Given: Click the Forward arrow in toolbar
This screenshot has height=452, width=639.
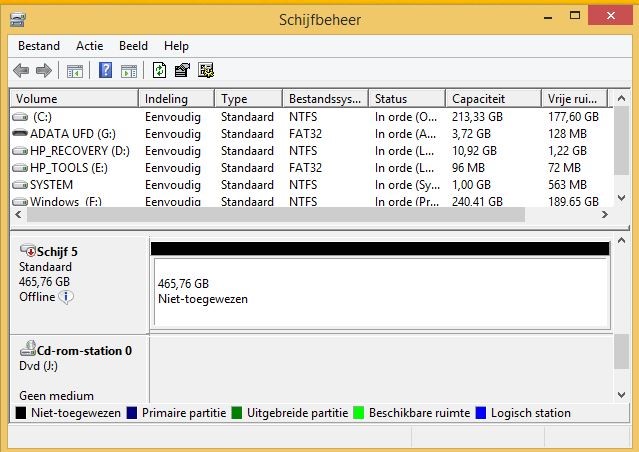Looking at the screenshot, I should pyautogui.click(x=43, y=70).
